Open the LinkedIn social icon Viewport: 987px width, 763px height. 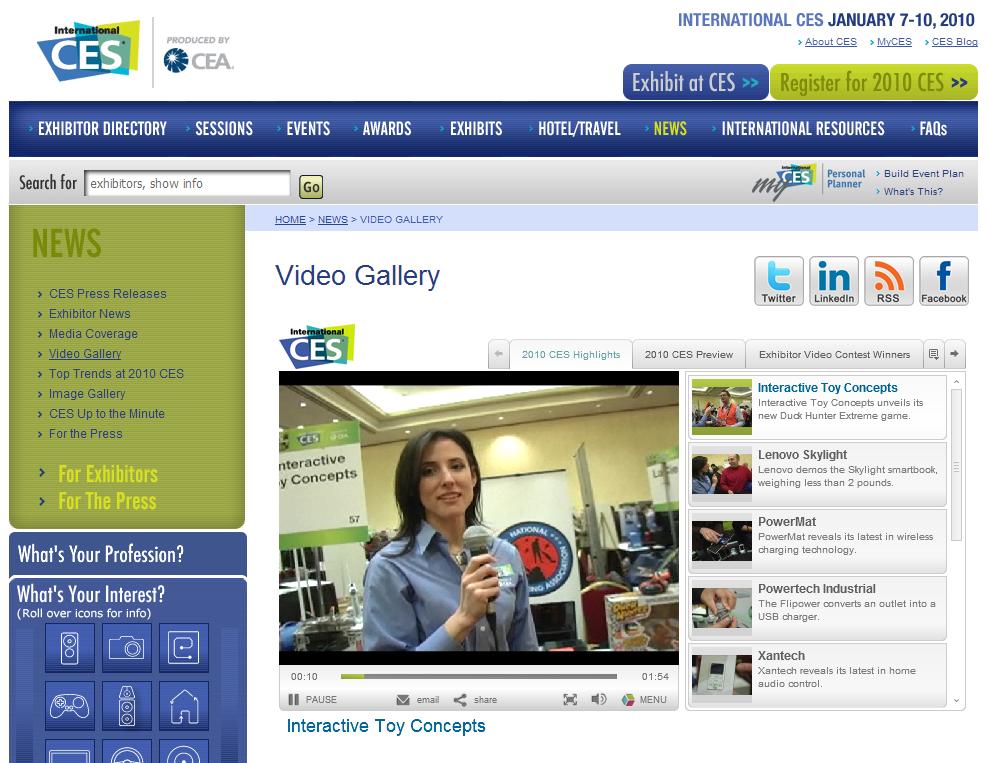[x=834, y=281]
